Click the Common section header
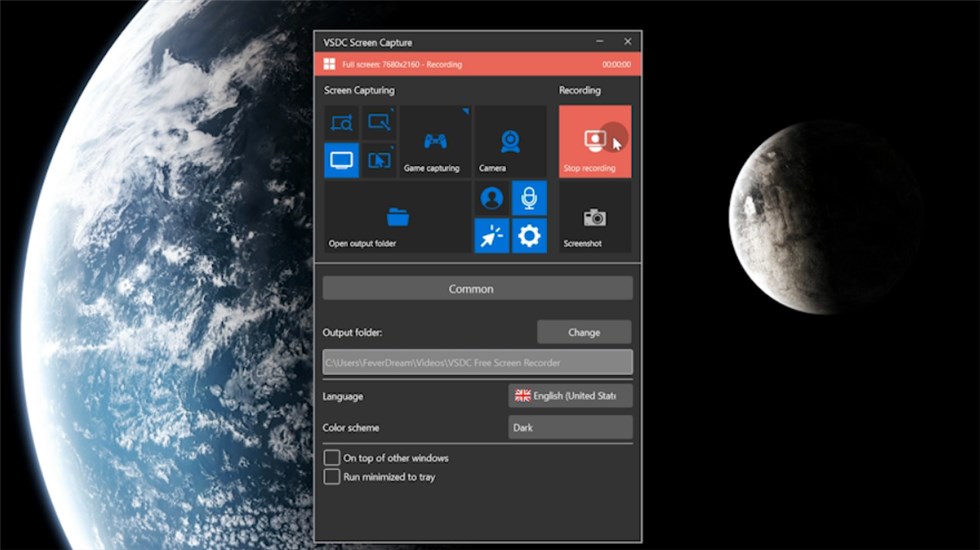The width and height of the screenshot is (980, 550). [478, 289]
